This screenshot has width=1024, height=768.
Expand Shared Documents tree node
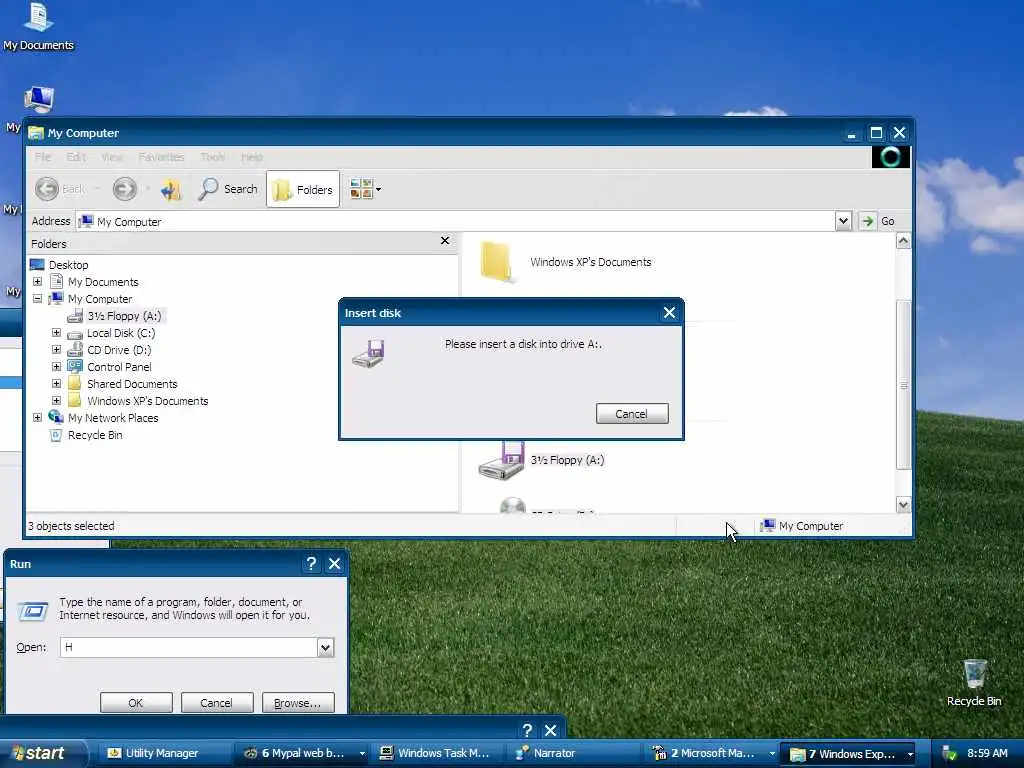click(56, 383)
